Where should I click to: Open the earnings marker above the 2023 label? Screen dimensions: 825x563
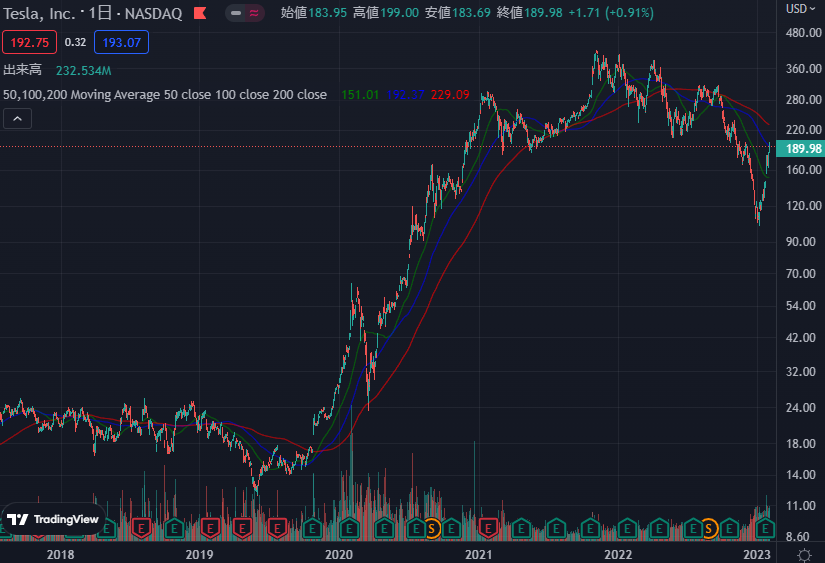point(764,528)
